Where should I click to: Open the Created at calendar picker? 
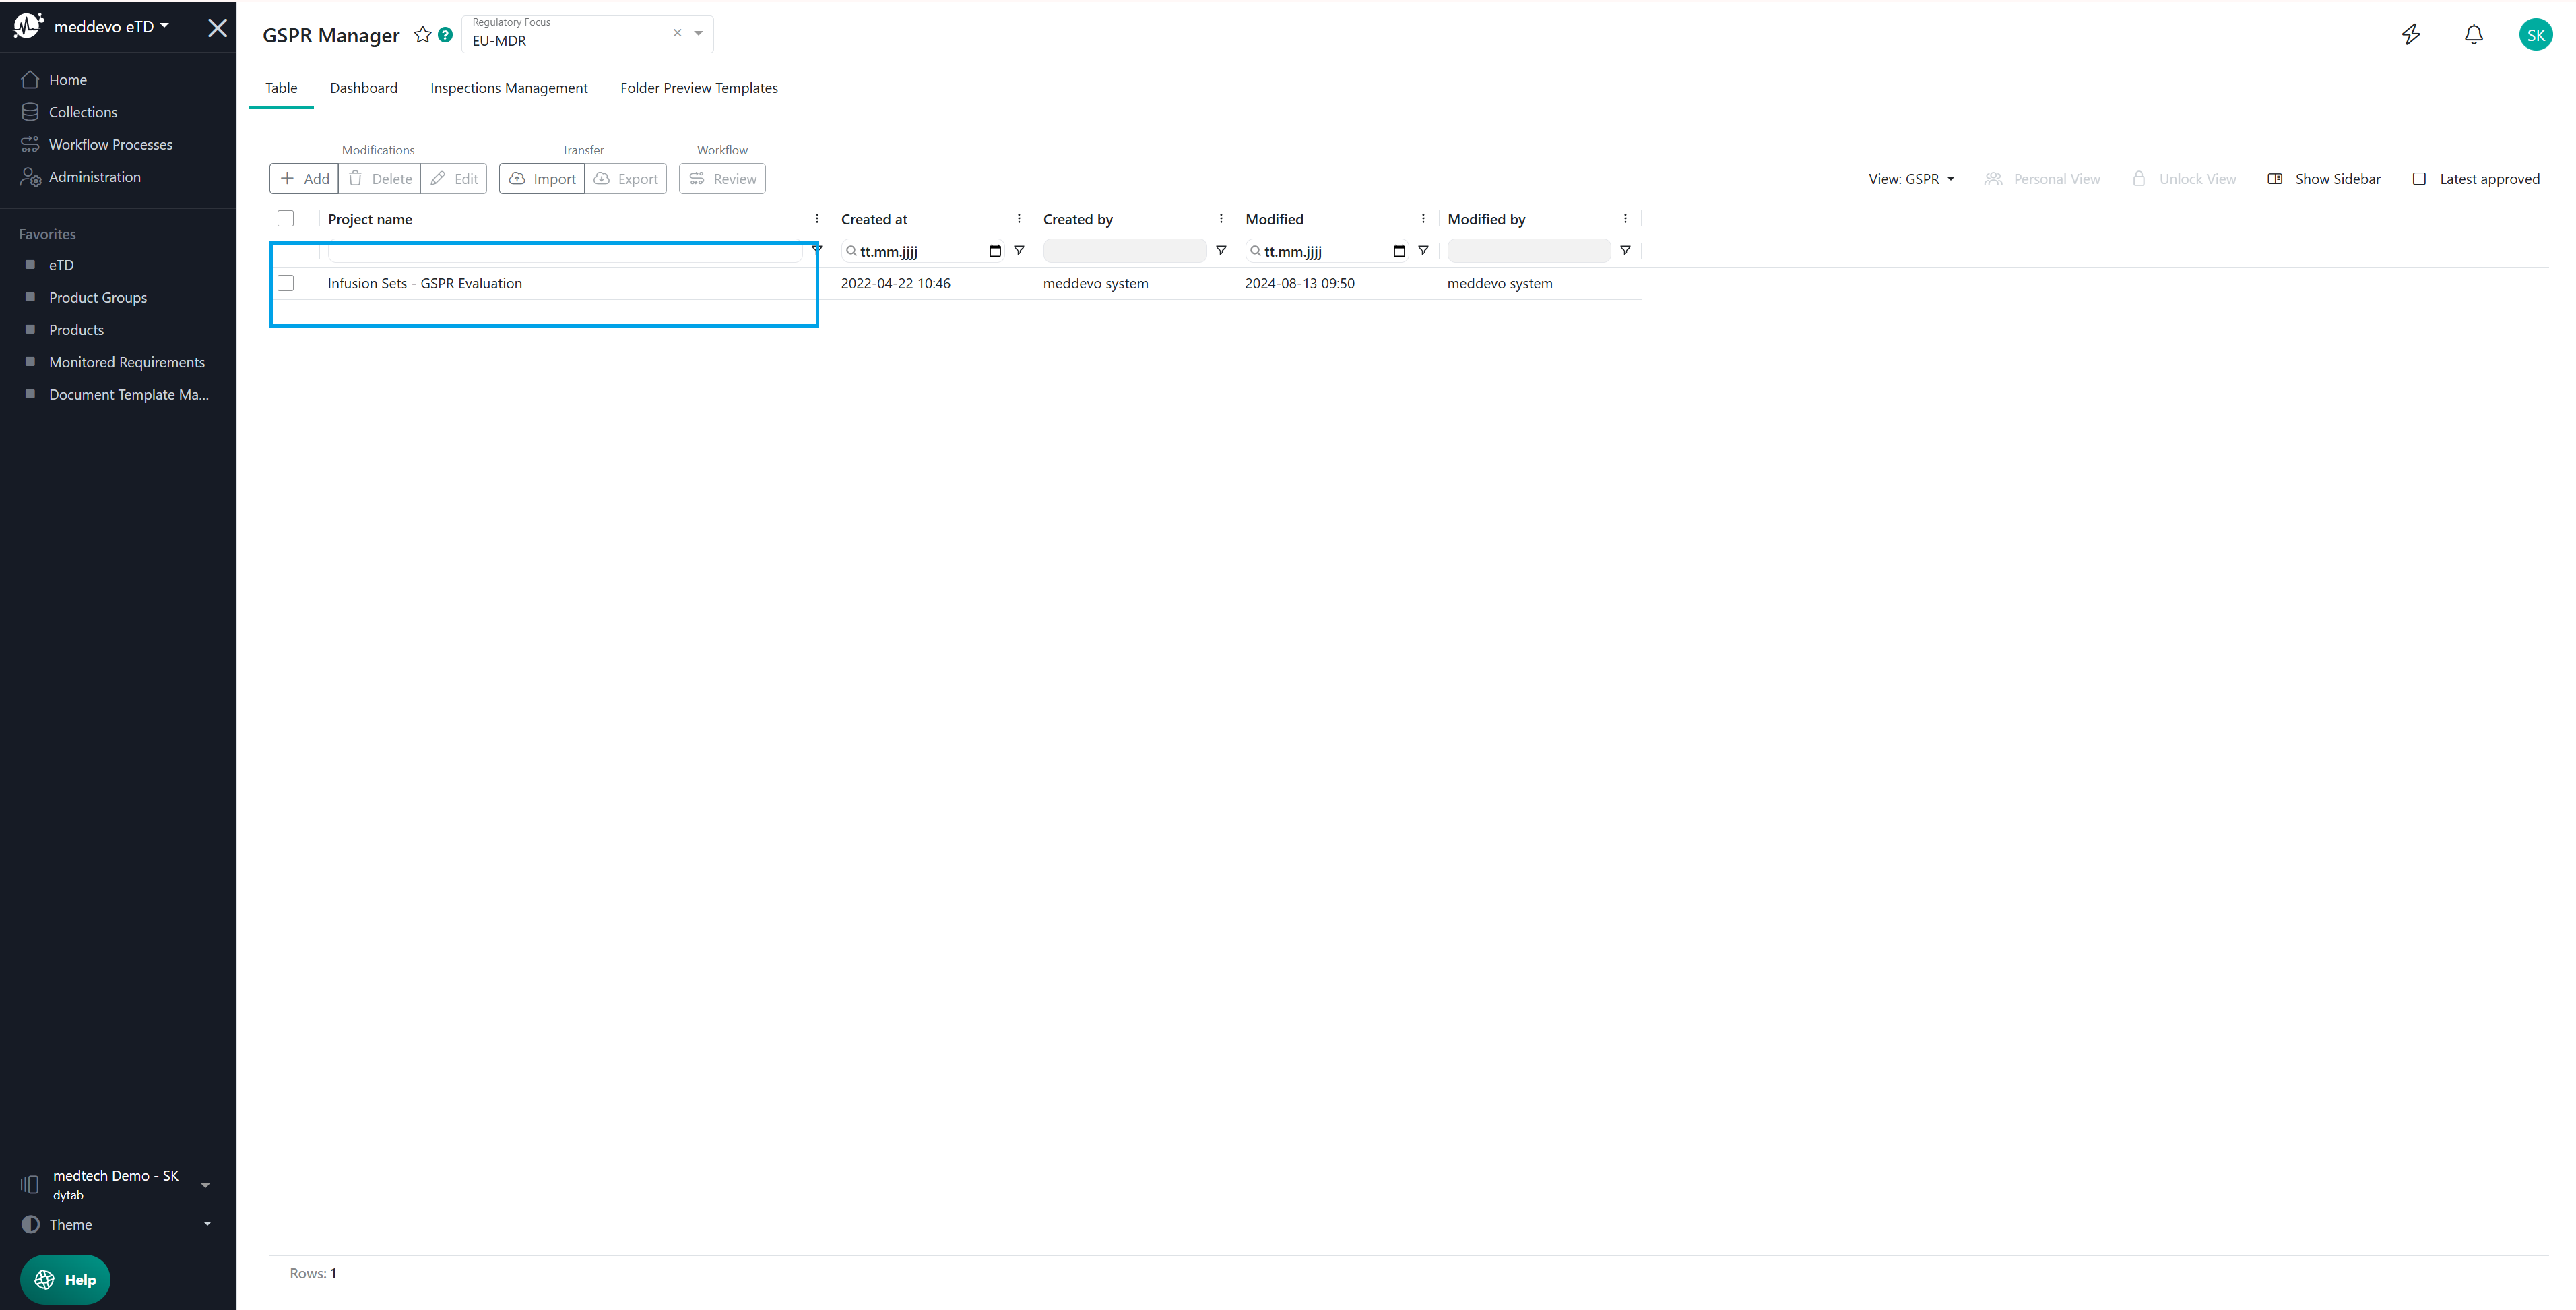click(995, 251)
